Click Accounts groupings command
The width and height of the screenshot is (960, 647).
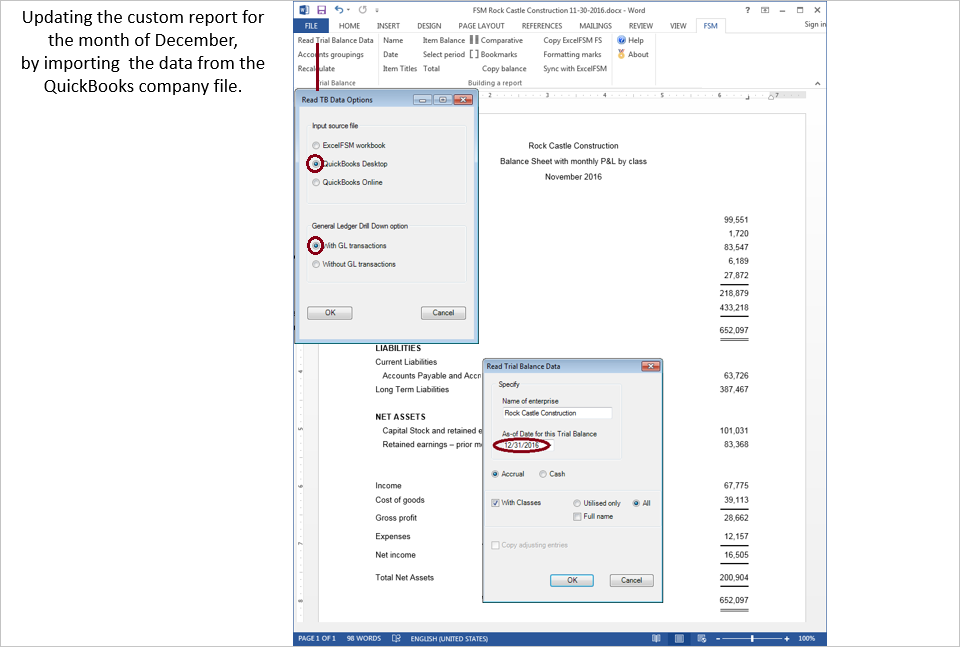[x=331, y=54]
